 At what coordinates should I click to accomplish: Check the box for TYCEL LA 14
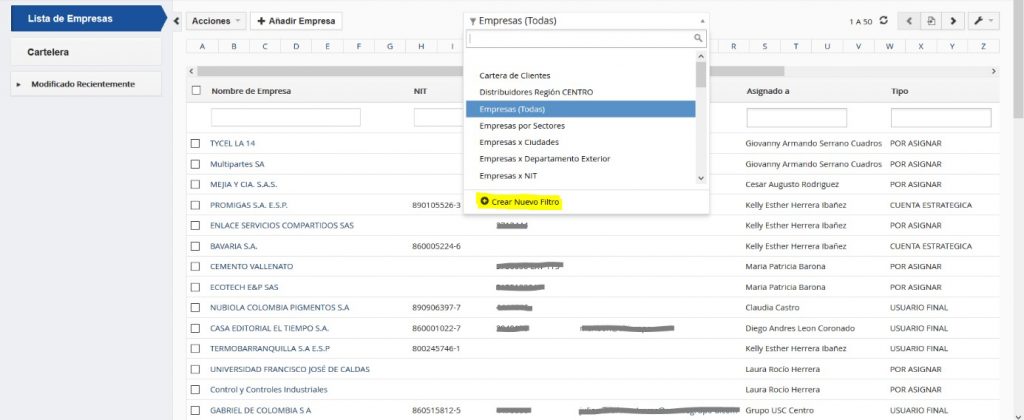196,143
